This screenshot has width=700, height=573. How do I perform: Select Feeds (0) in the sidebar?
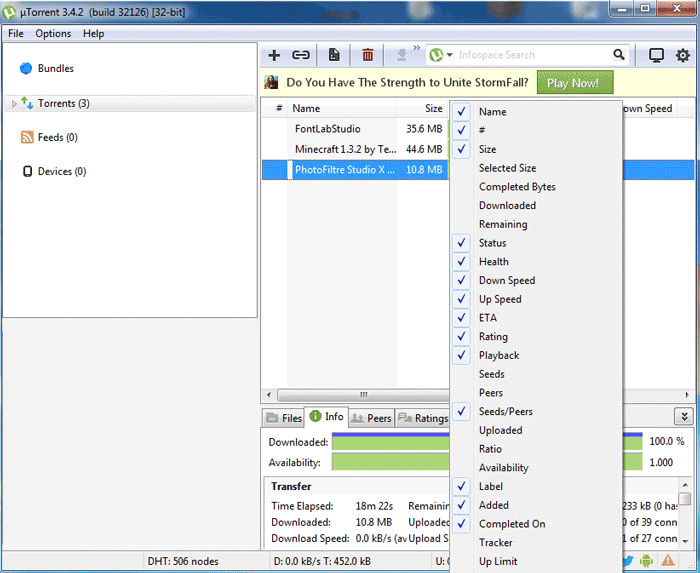click(x=58, y=137)
